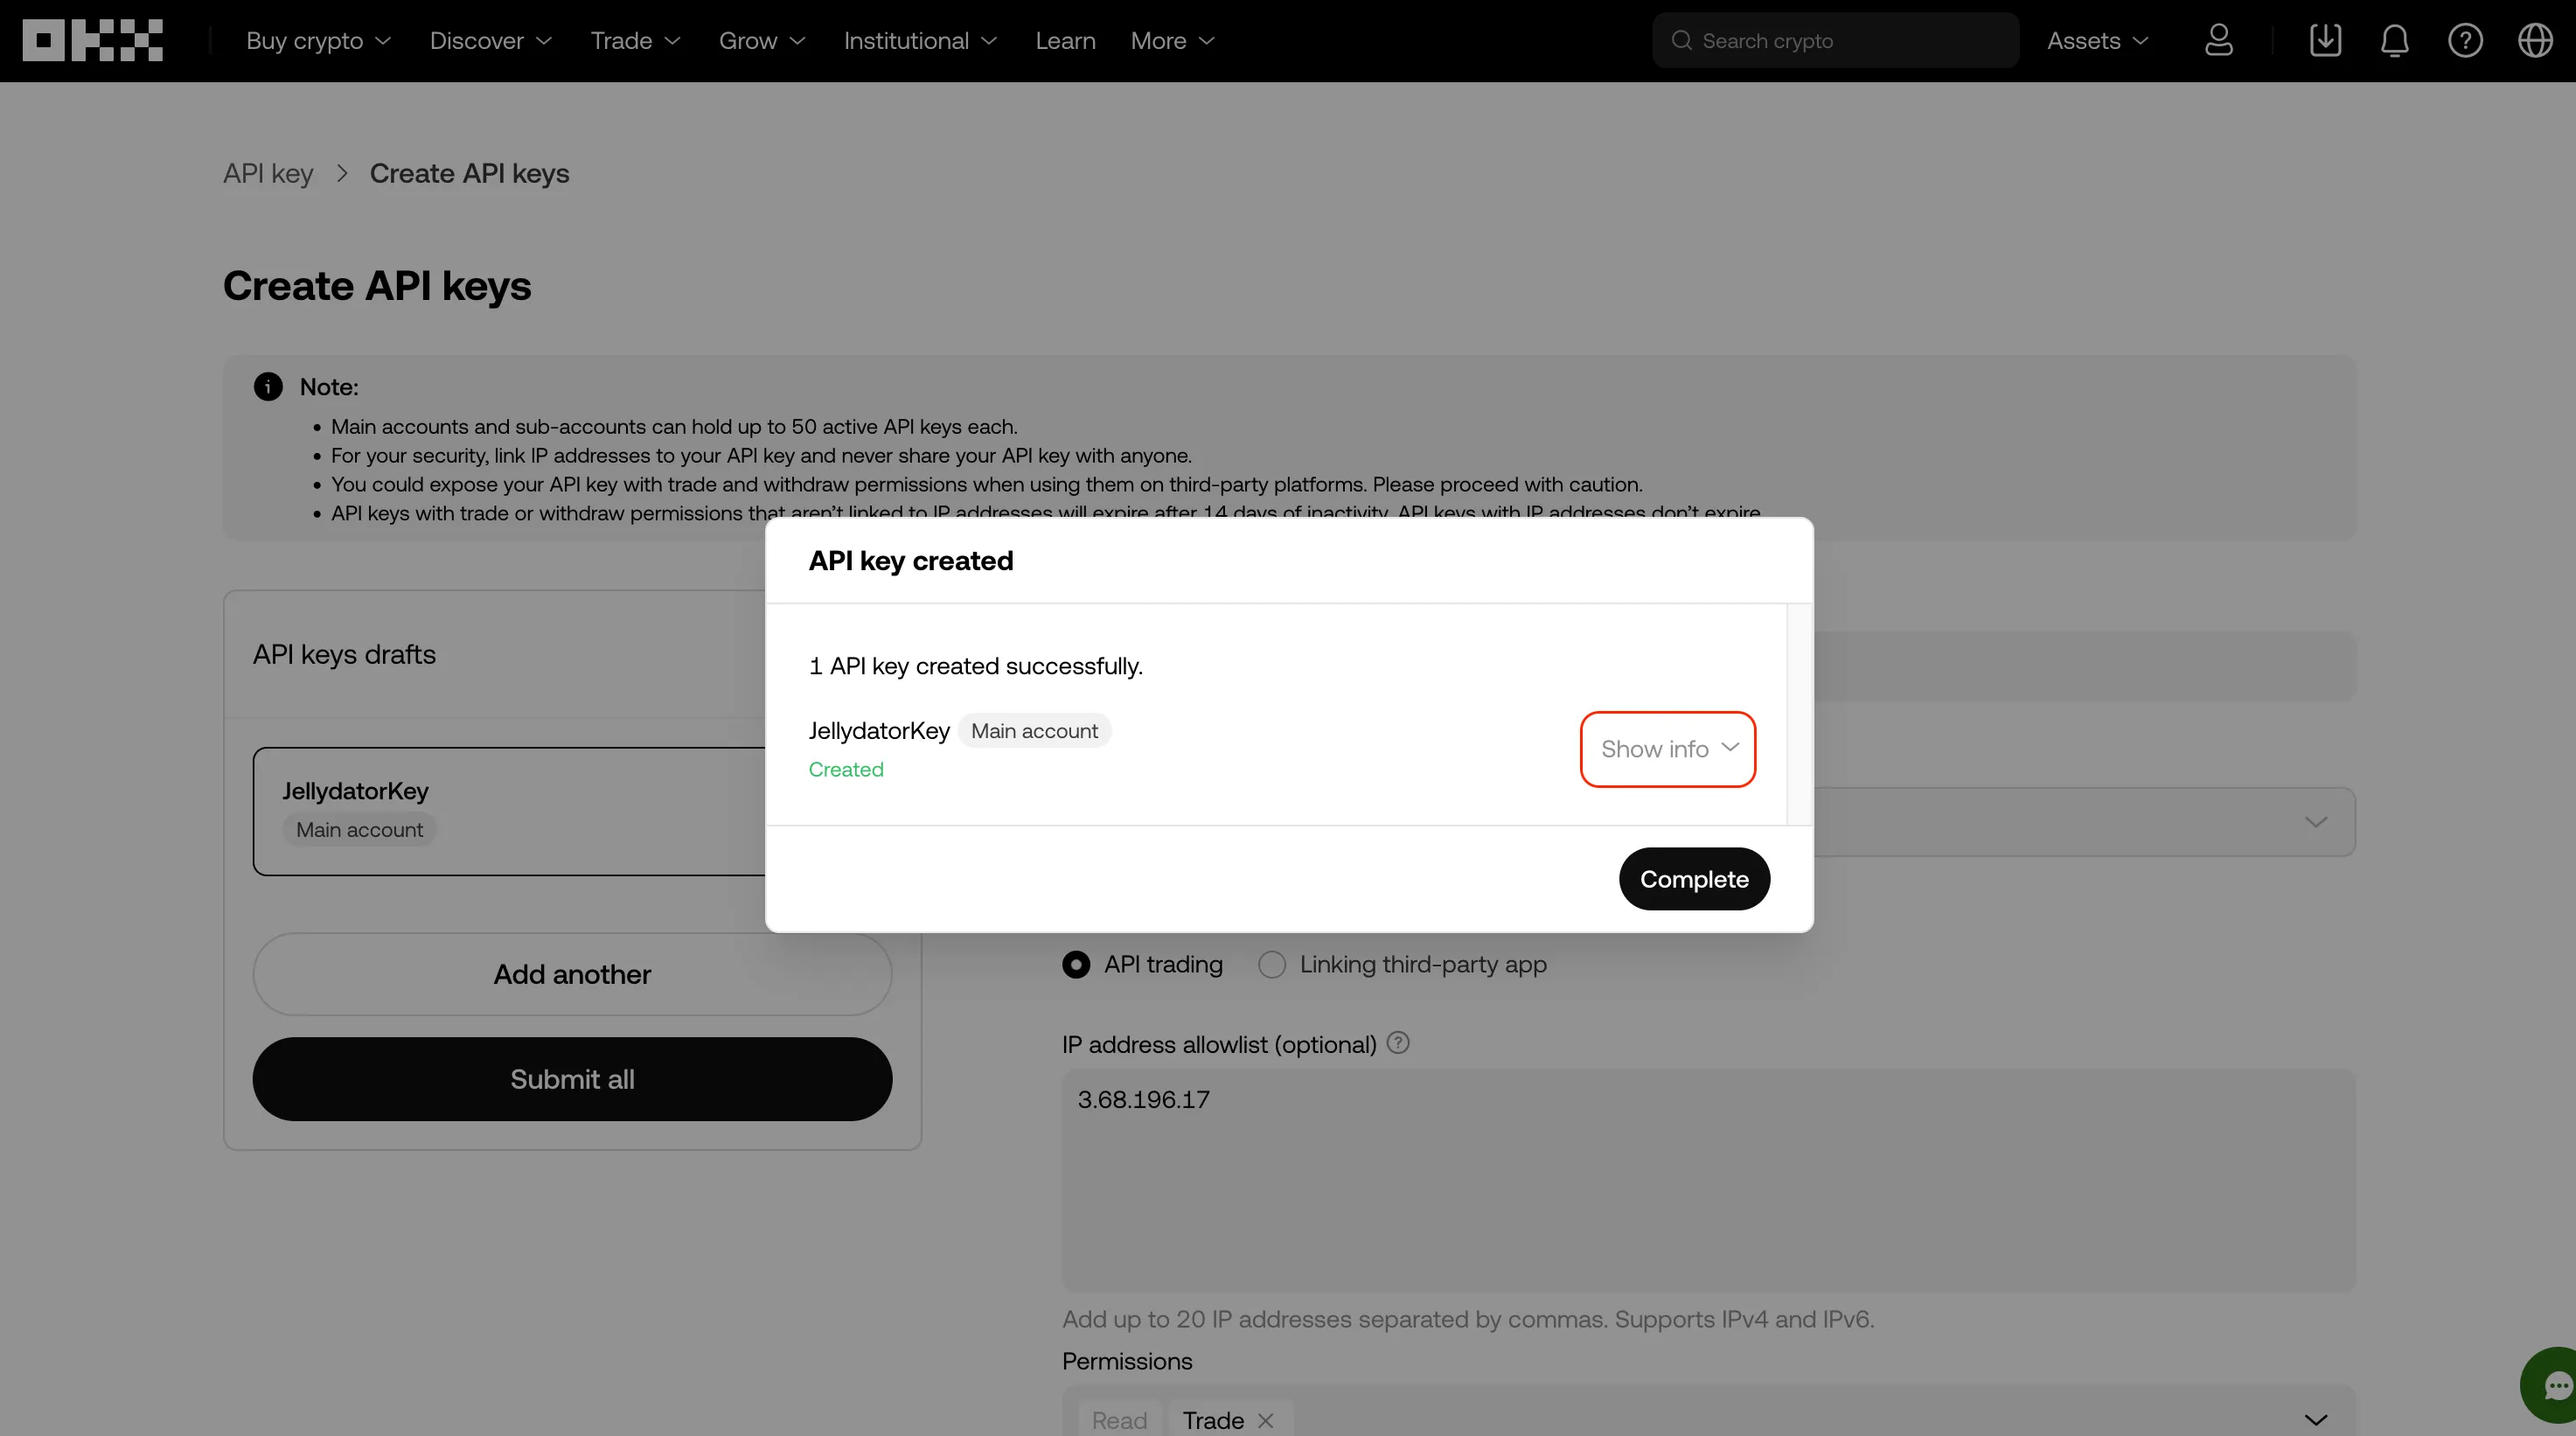Image resolution: width=2576 pixels, height=1436 pixels.
Task: Open the help question mark icon
Action: point(2465,40)
